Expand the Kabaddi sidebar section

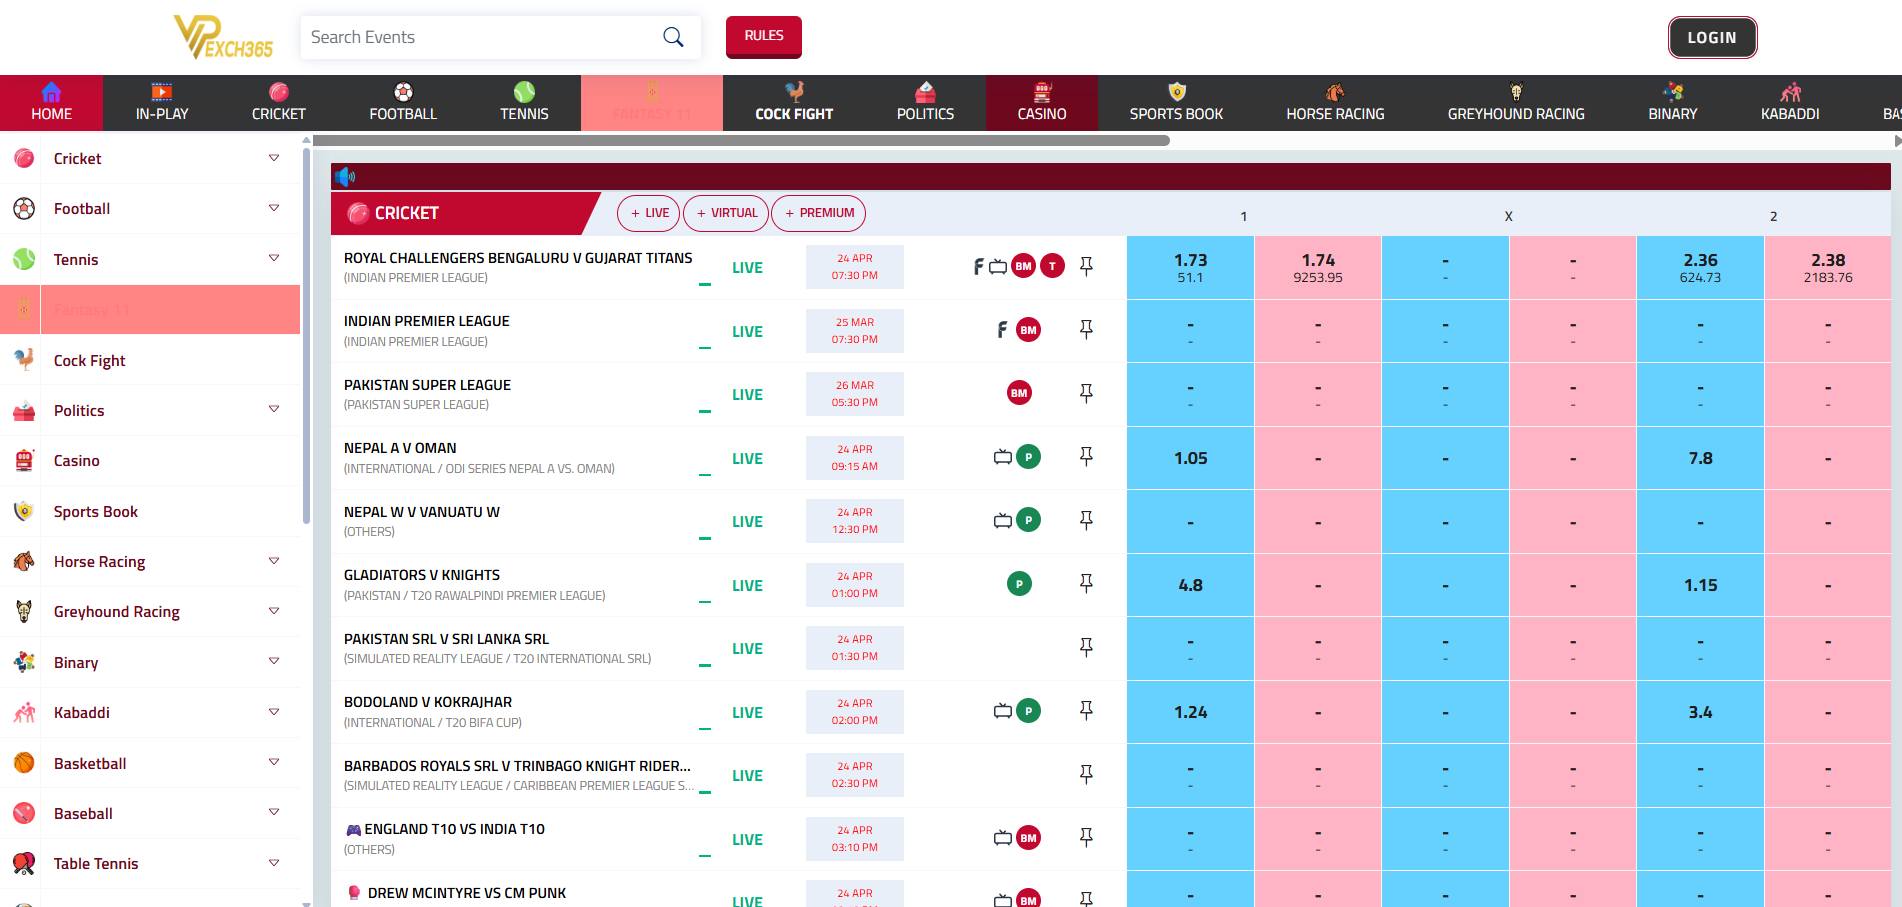click(274, 712)
